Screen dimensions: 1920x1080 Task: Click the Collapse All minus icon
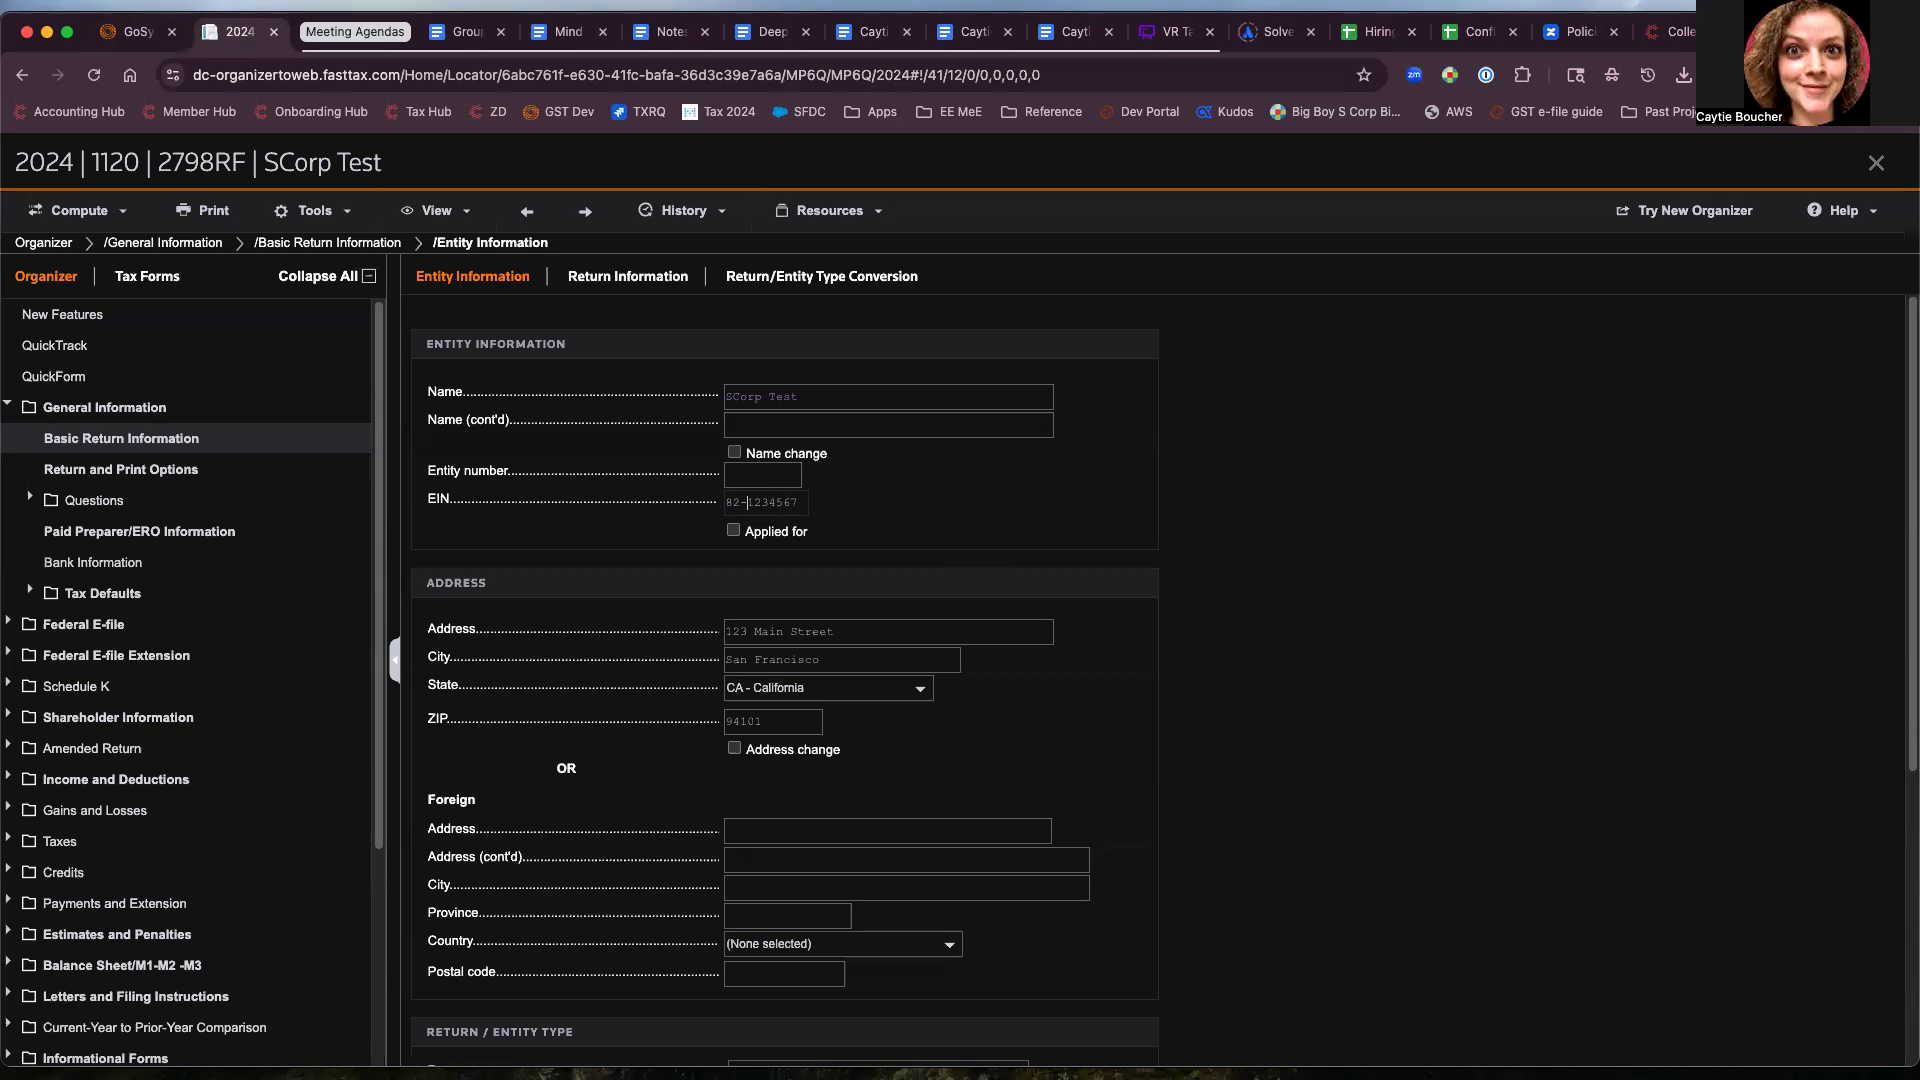tap(369, 276)
